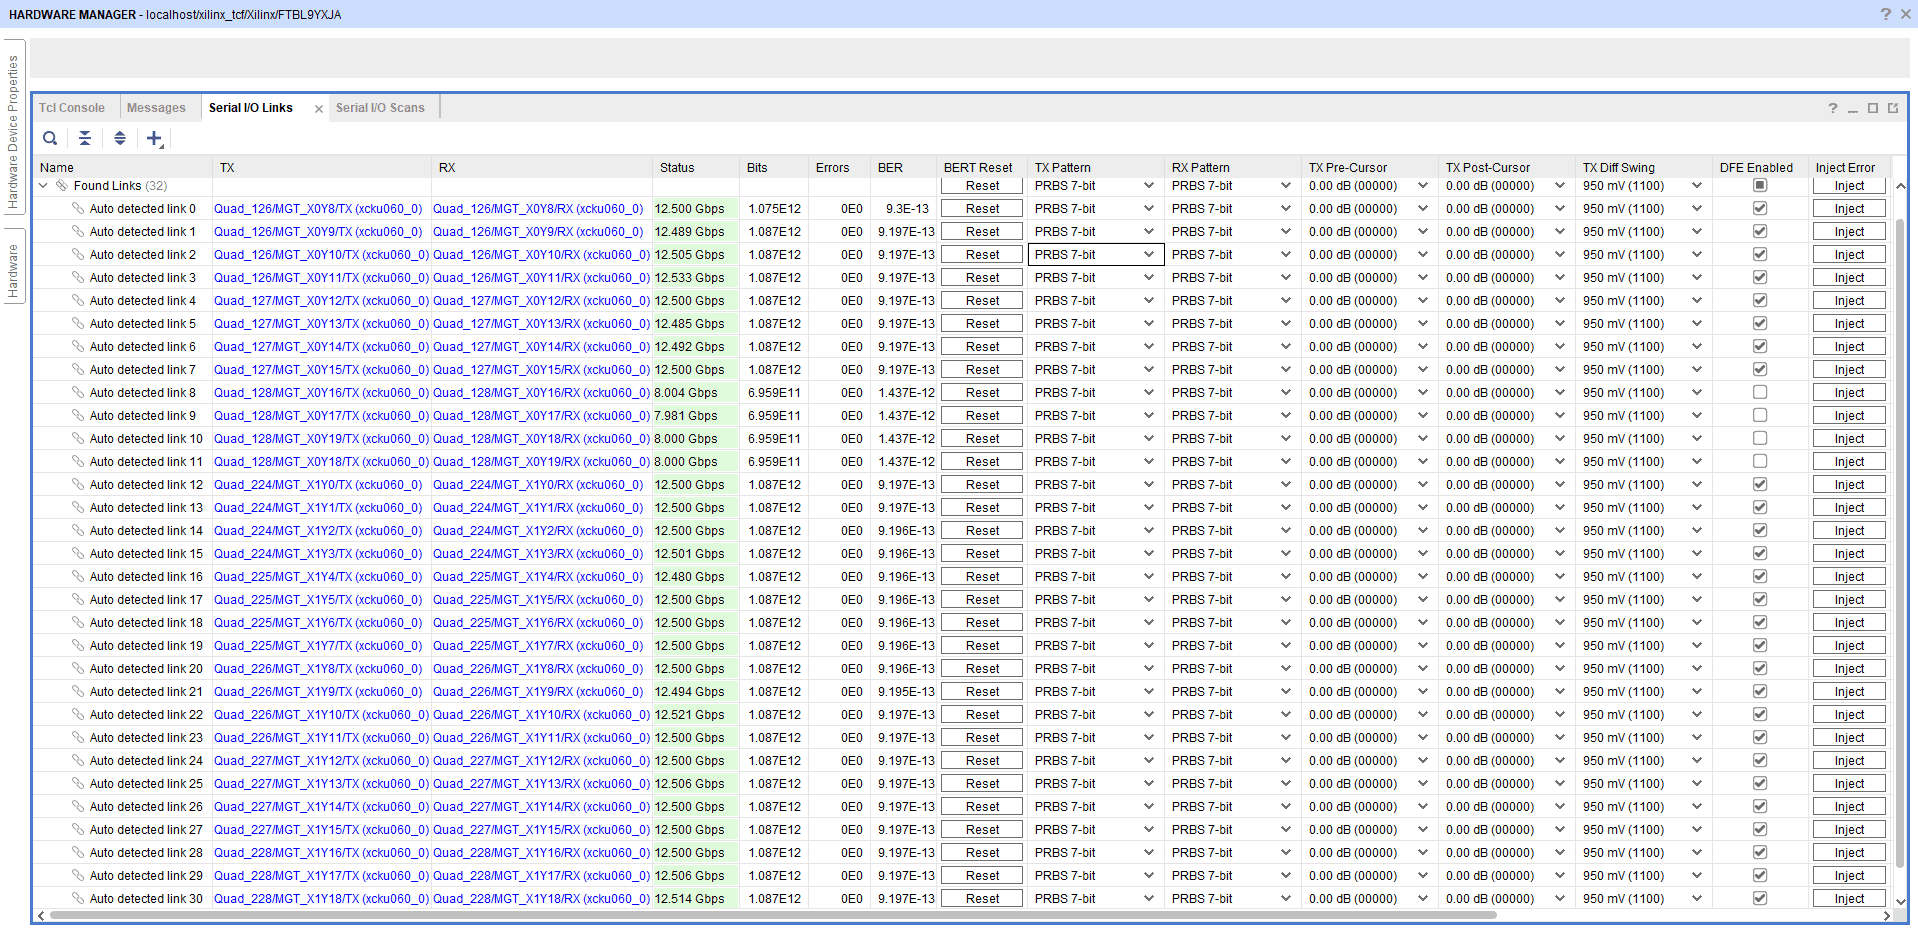Click the link icon beside Found Links
Screen dimensions: 1918x928
[x=62, y=186]
